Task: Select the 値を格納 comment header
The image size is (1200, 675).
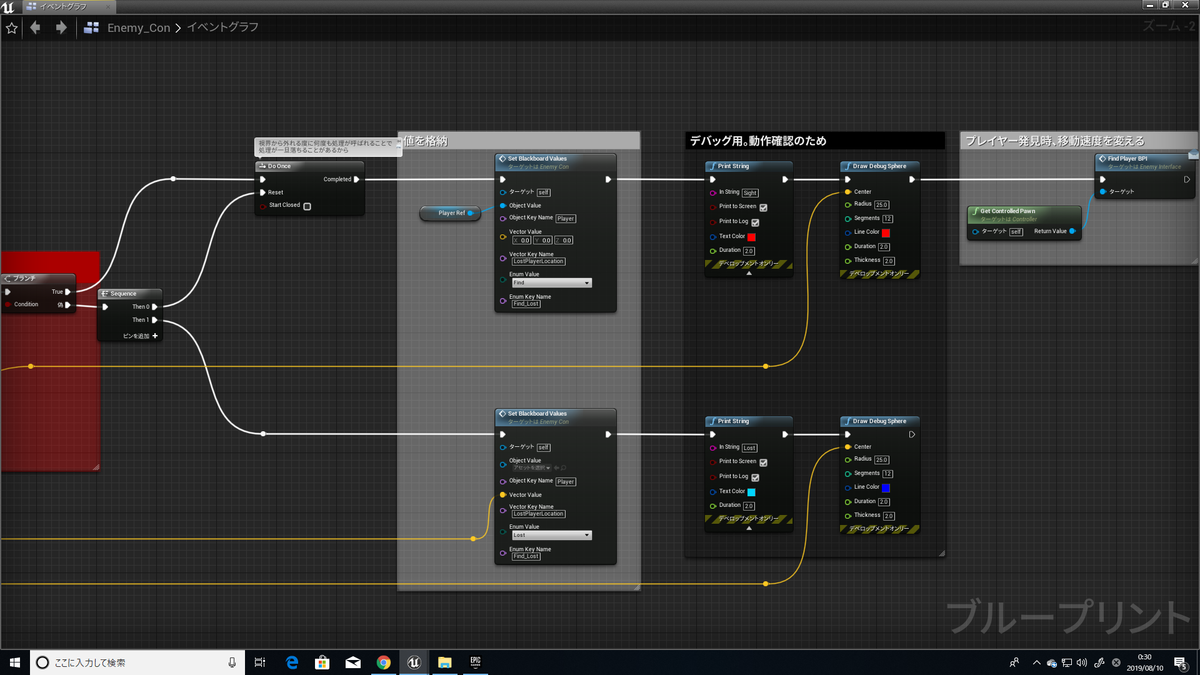Action: 519,141
